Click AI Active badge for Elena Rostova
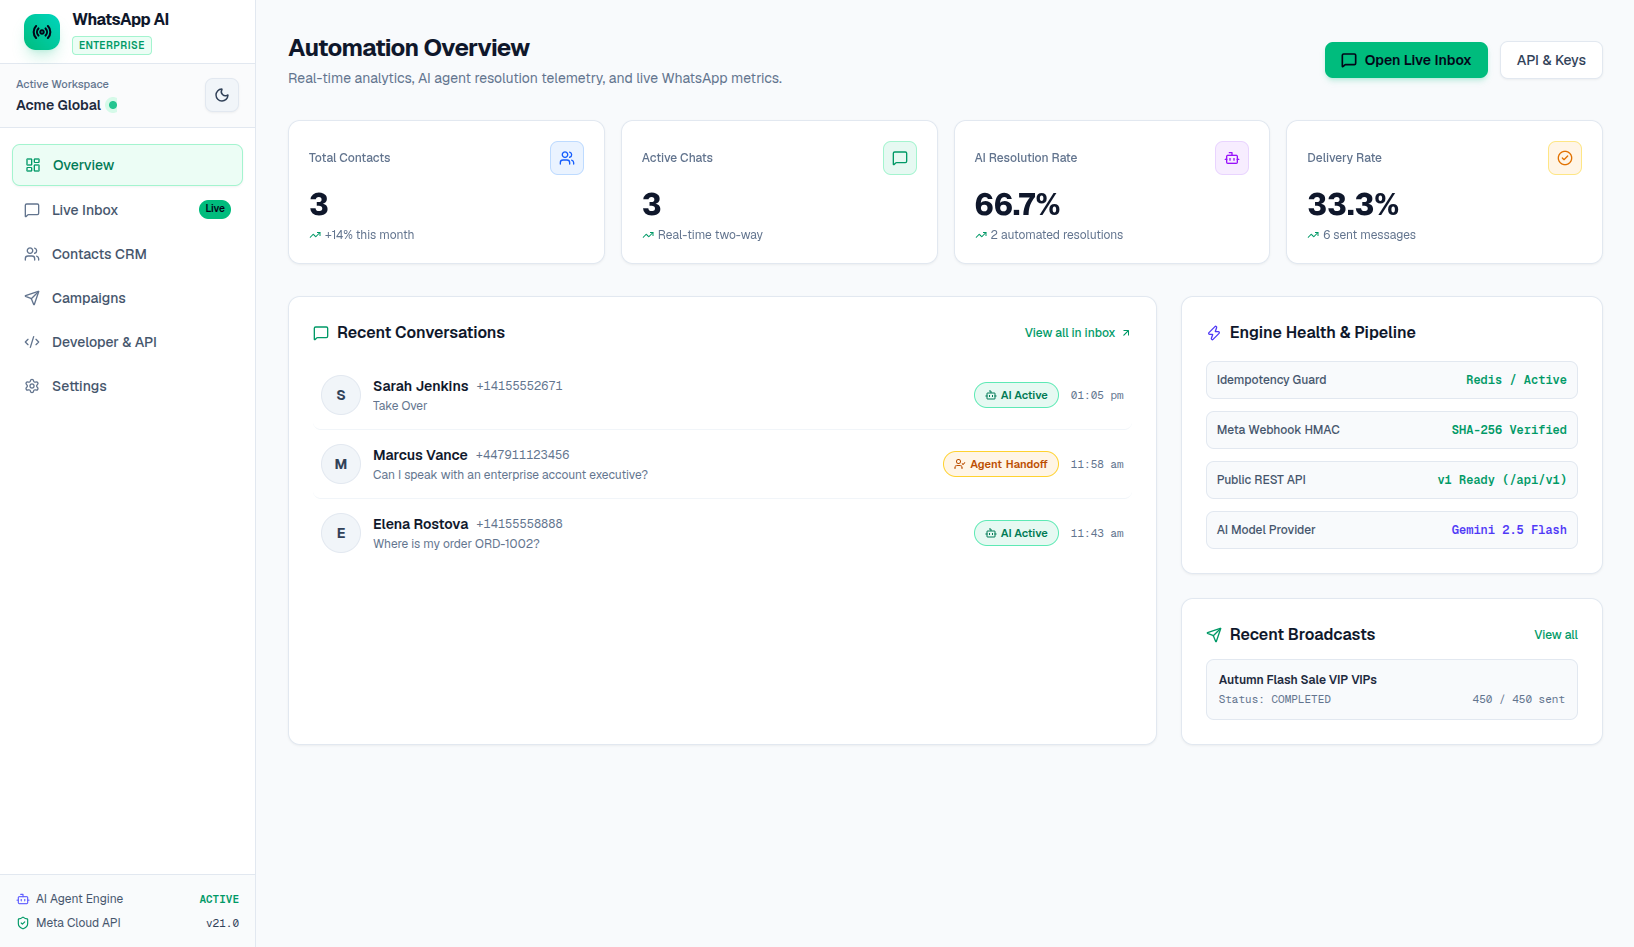 tap(1016, 533)
